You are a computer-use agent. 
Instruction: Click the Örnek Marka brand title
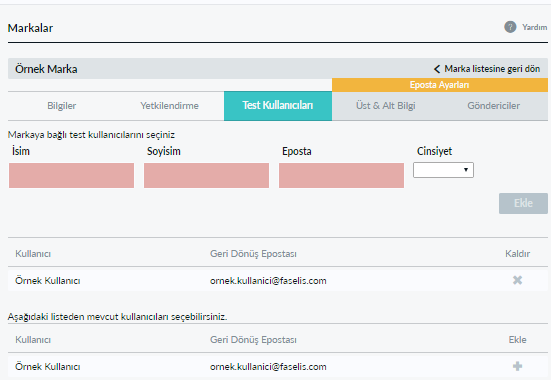click(46, 69)
